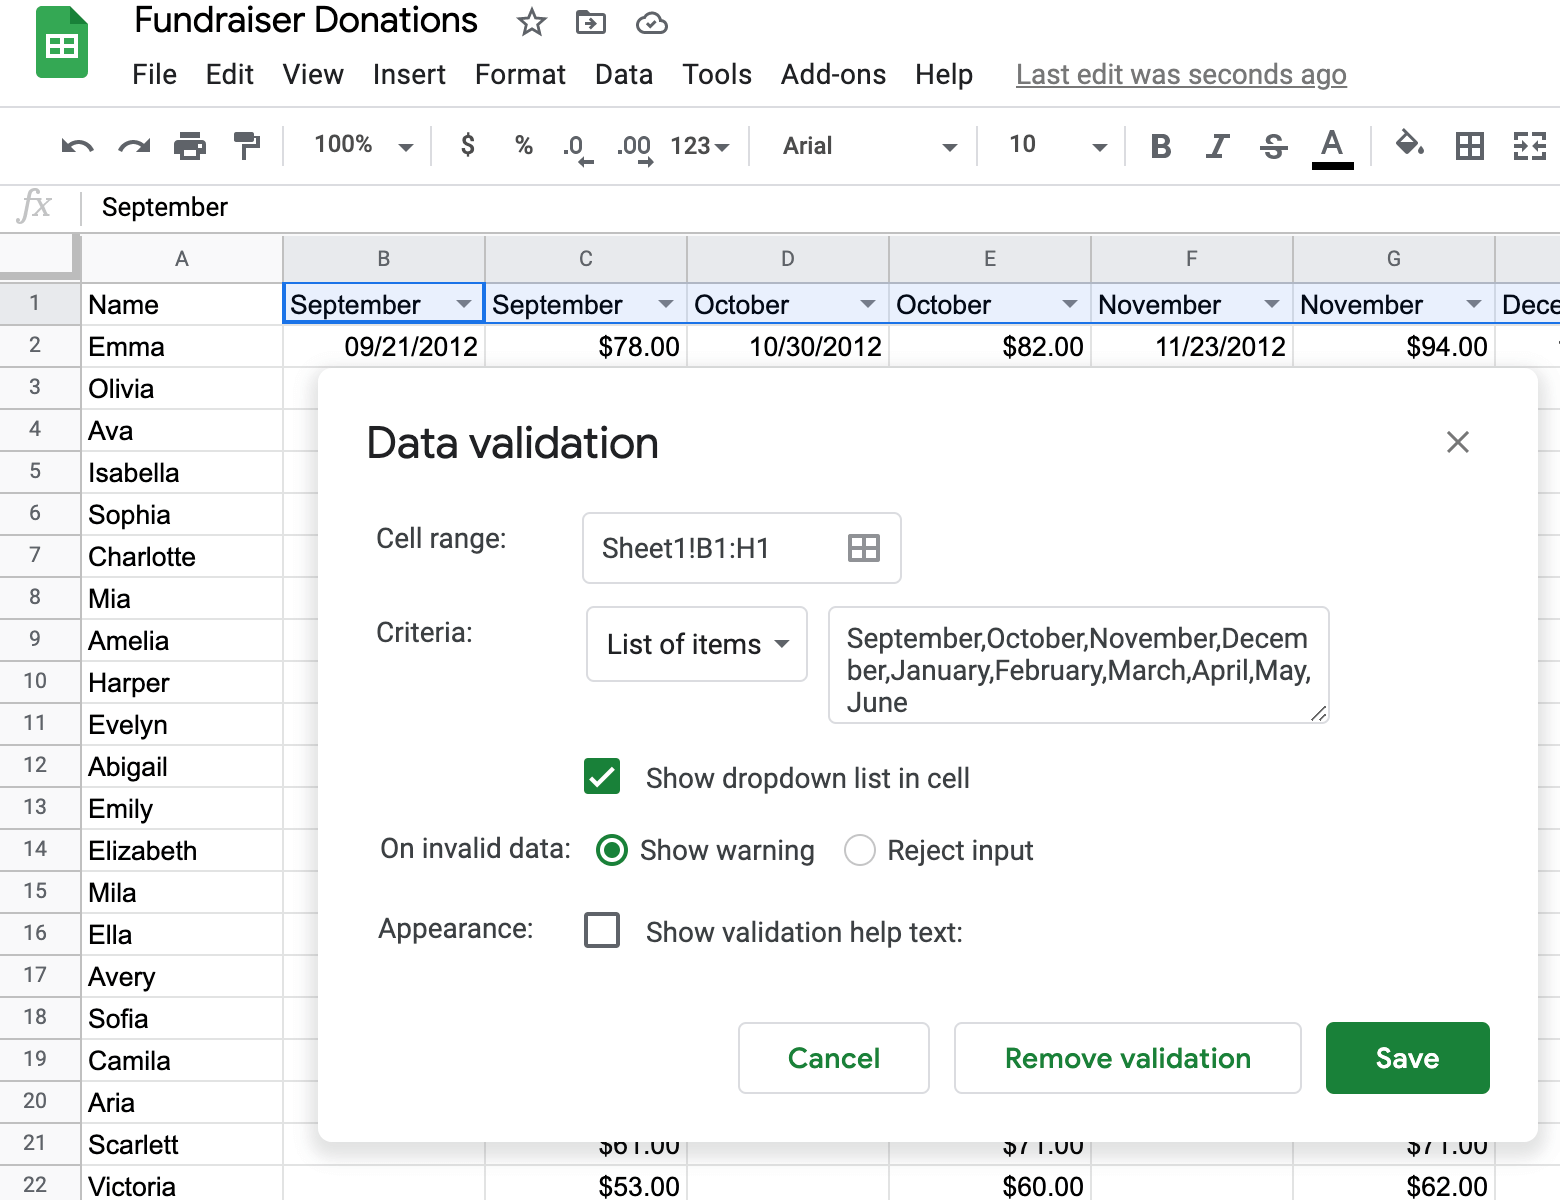Open the Format menu
The width and height of the screenshot is (1560, 1200).
pyautogui.click(x=519, y=74)
